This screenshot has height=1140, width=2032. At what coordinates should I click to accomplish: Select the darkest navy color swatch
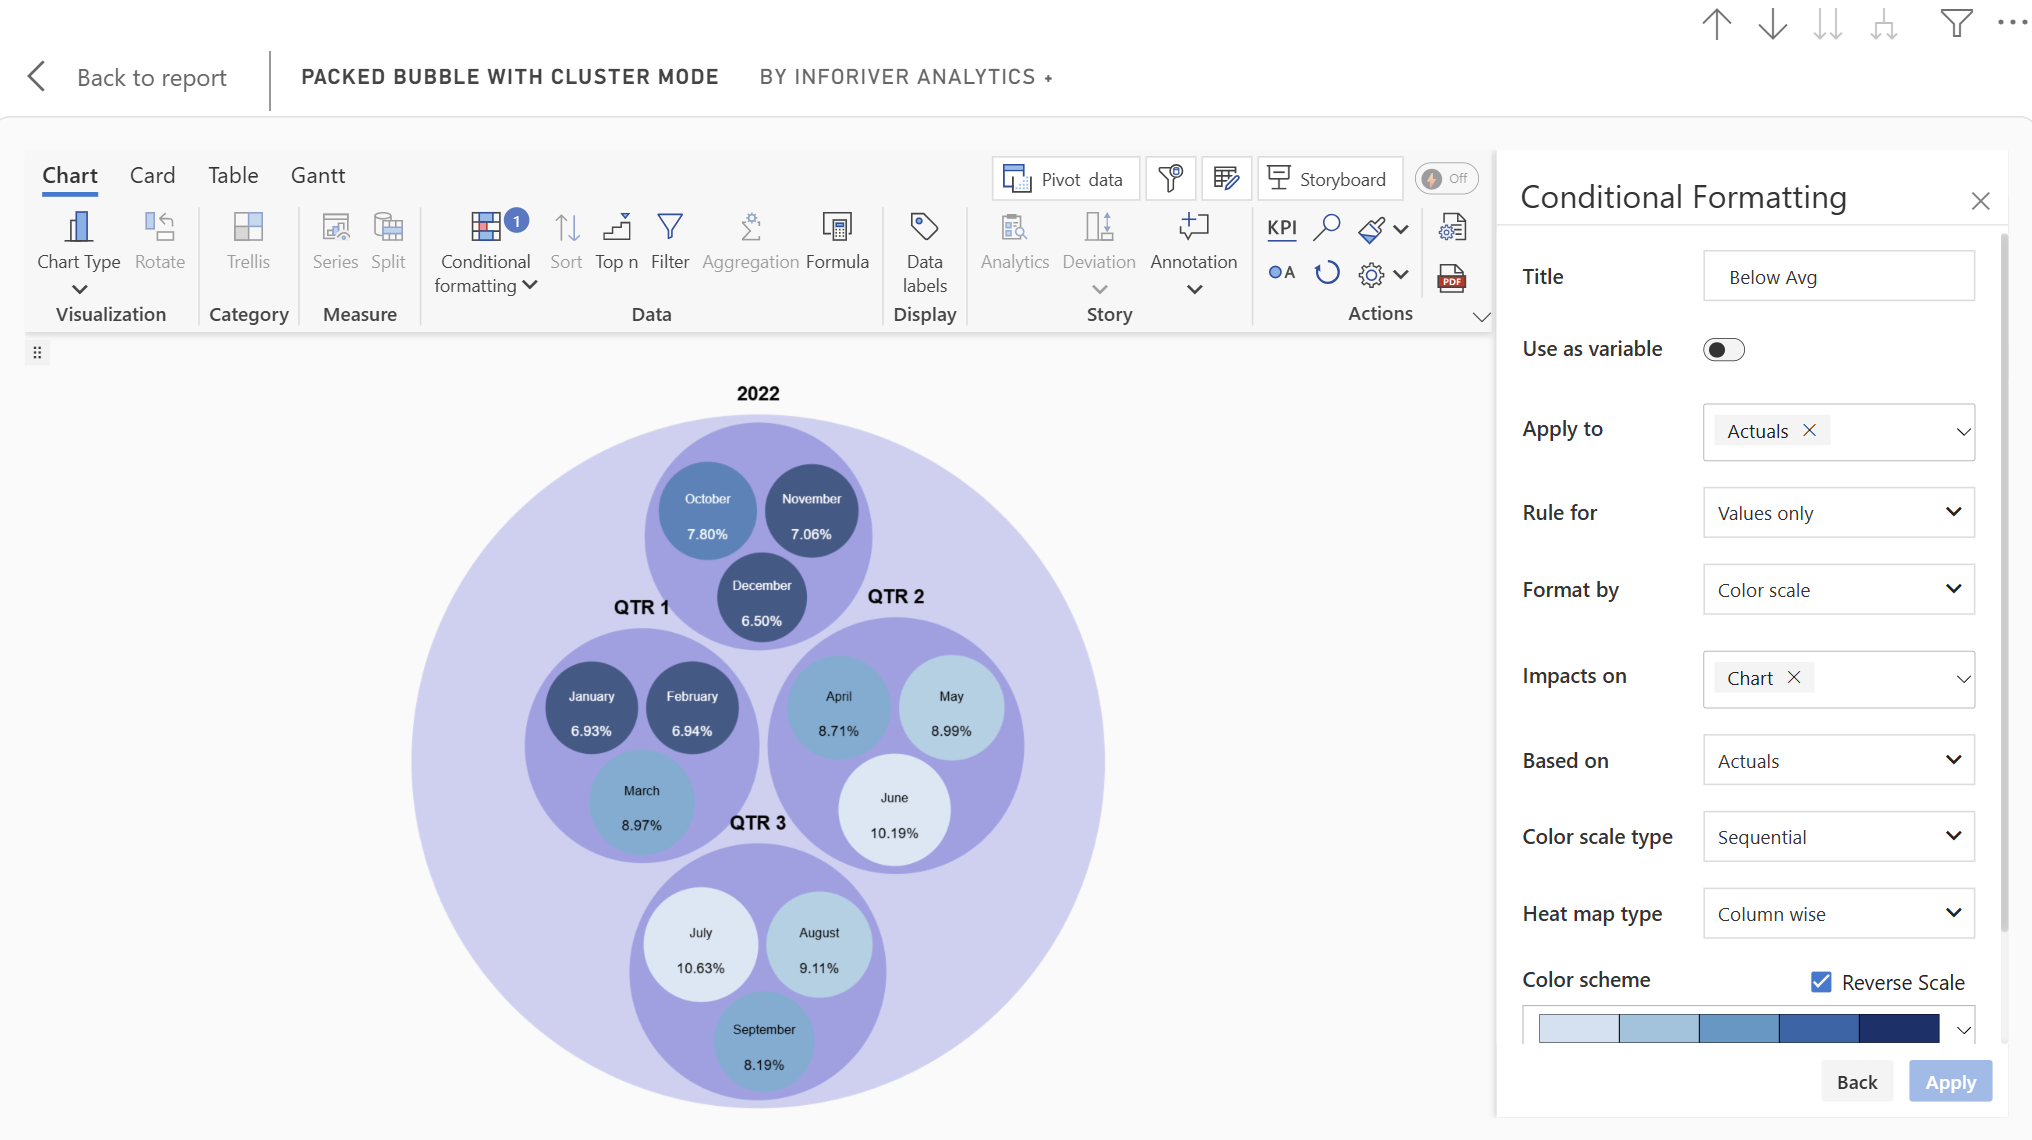point(1898,1028)
